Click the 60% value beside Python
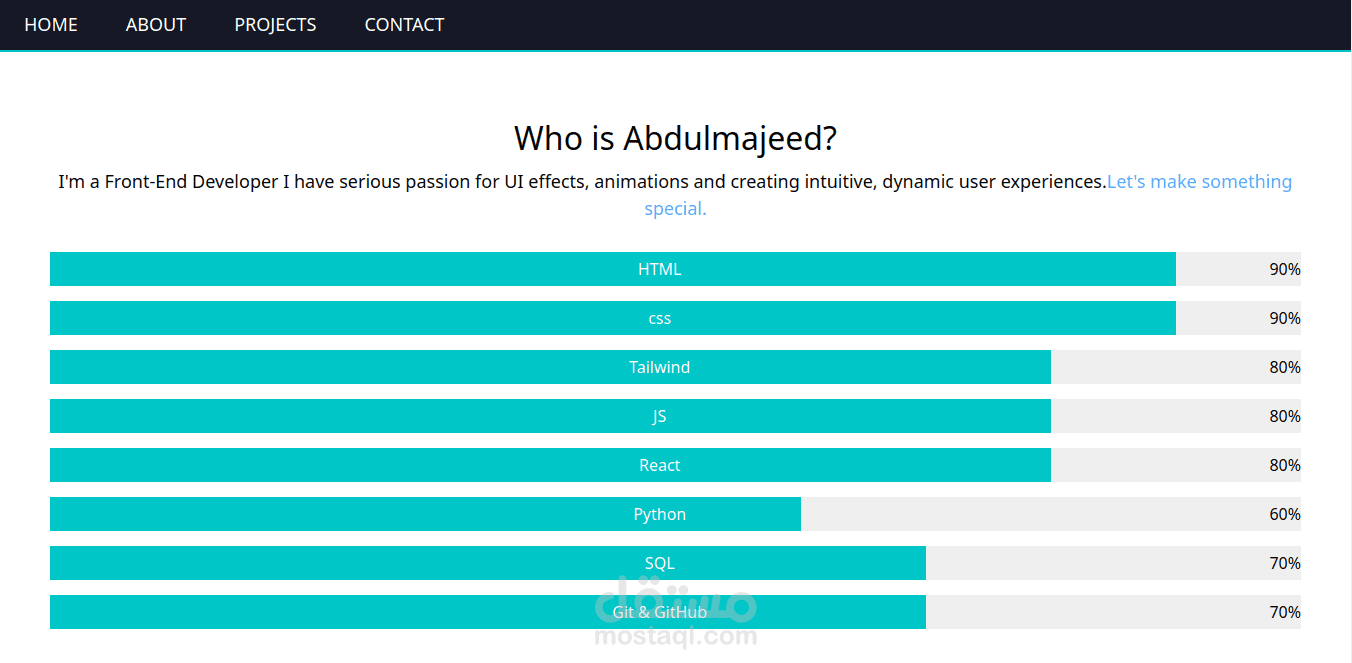This screenshot has height=663, width=1352. (x=1284, y=514)
